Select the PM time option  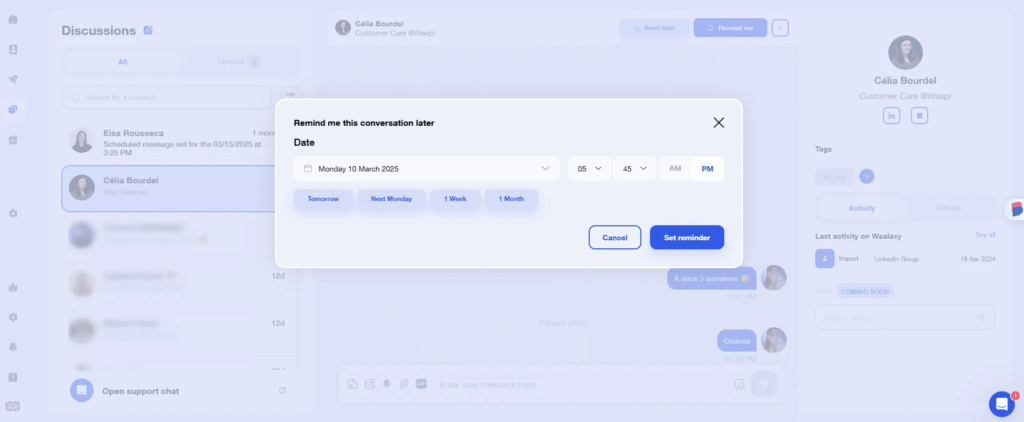tap(707, 169)
